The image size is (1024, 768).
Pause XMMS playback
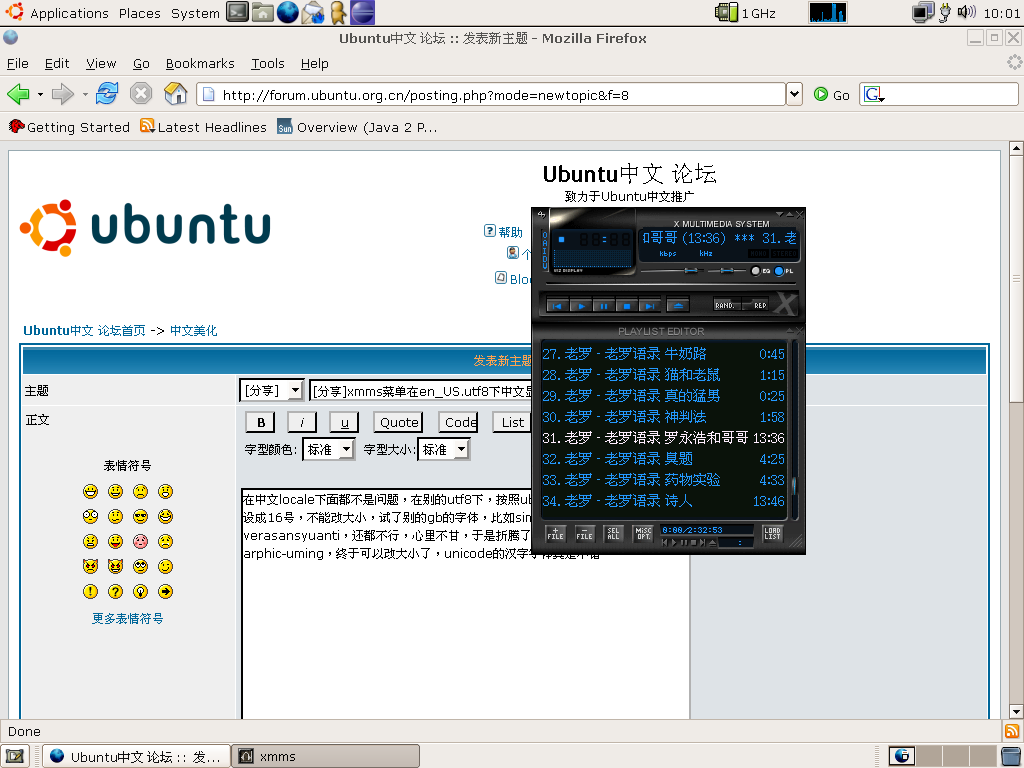[603, 306]
